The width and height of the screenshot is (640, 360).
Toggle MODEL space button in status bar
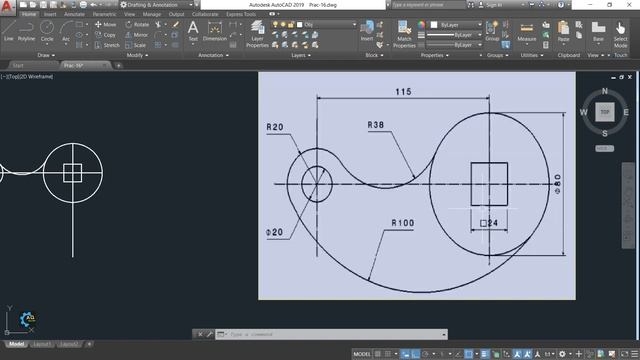[x=362, y=354]
